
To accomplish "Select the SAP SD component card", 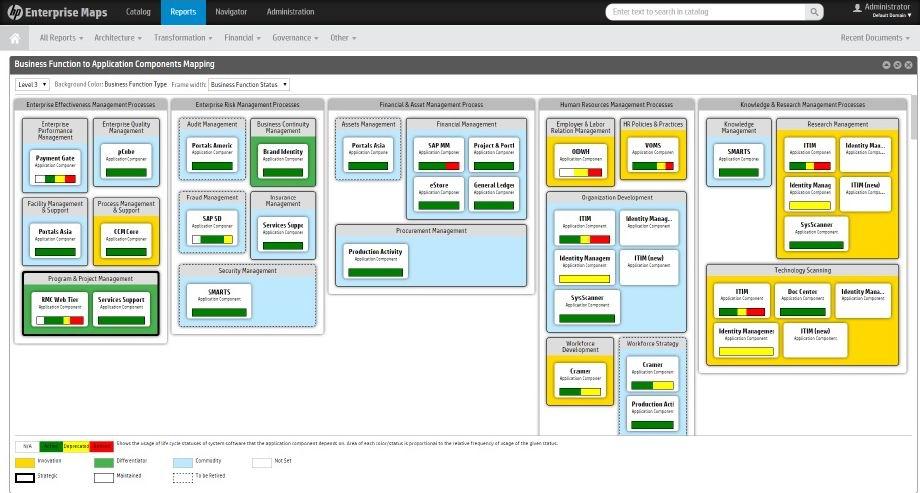I will [x=212, y=228].
